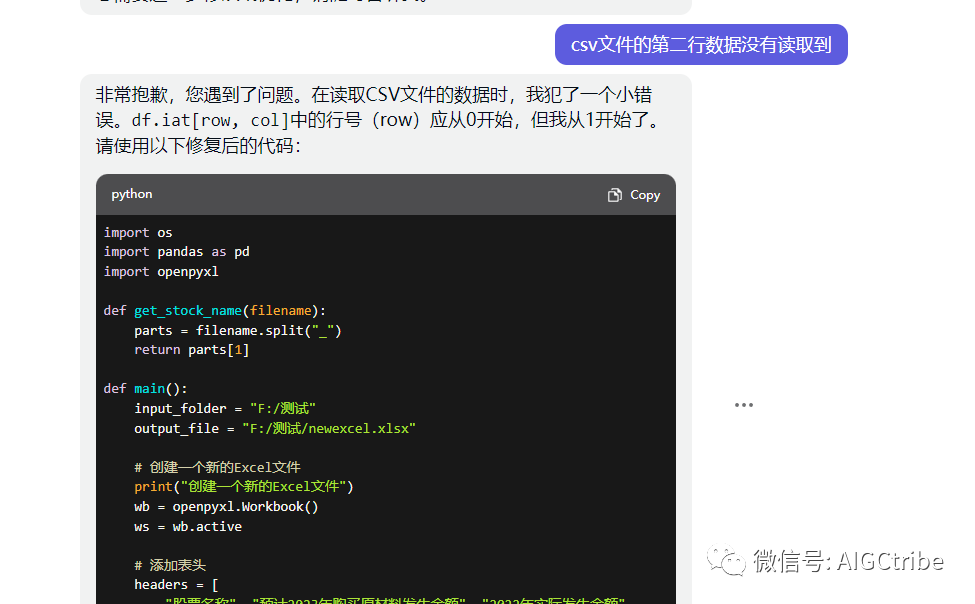Click the 'parts = filename.split' line
The width and height of the screenshot is (975, 604).
tap(238, 330)
